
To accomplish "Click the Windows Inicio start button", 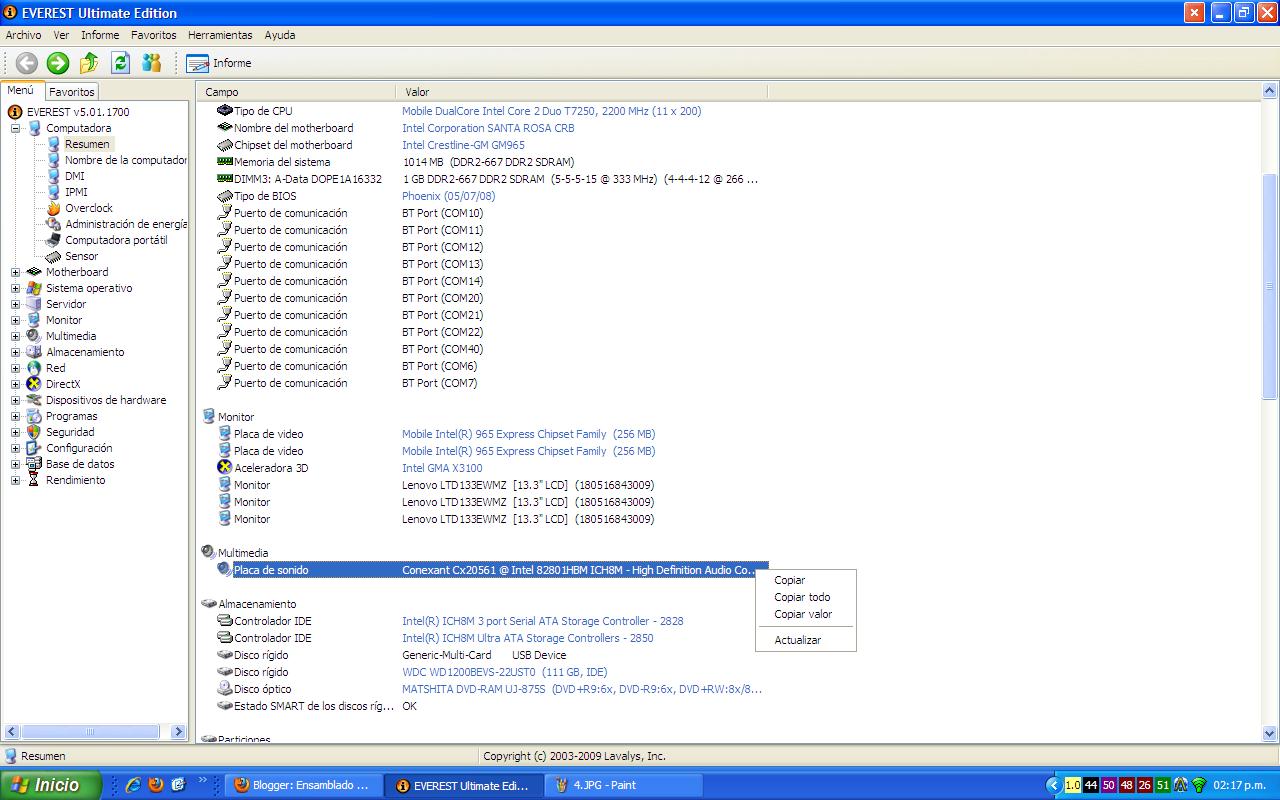I will tap(51, 785).
